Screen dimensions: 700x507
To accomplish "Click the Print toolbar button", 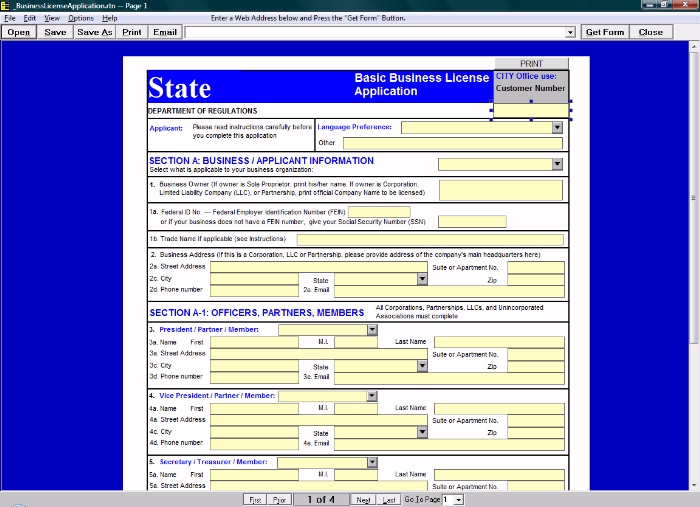I will click(132, 32).
